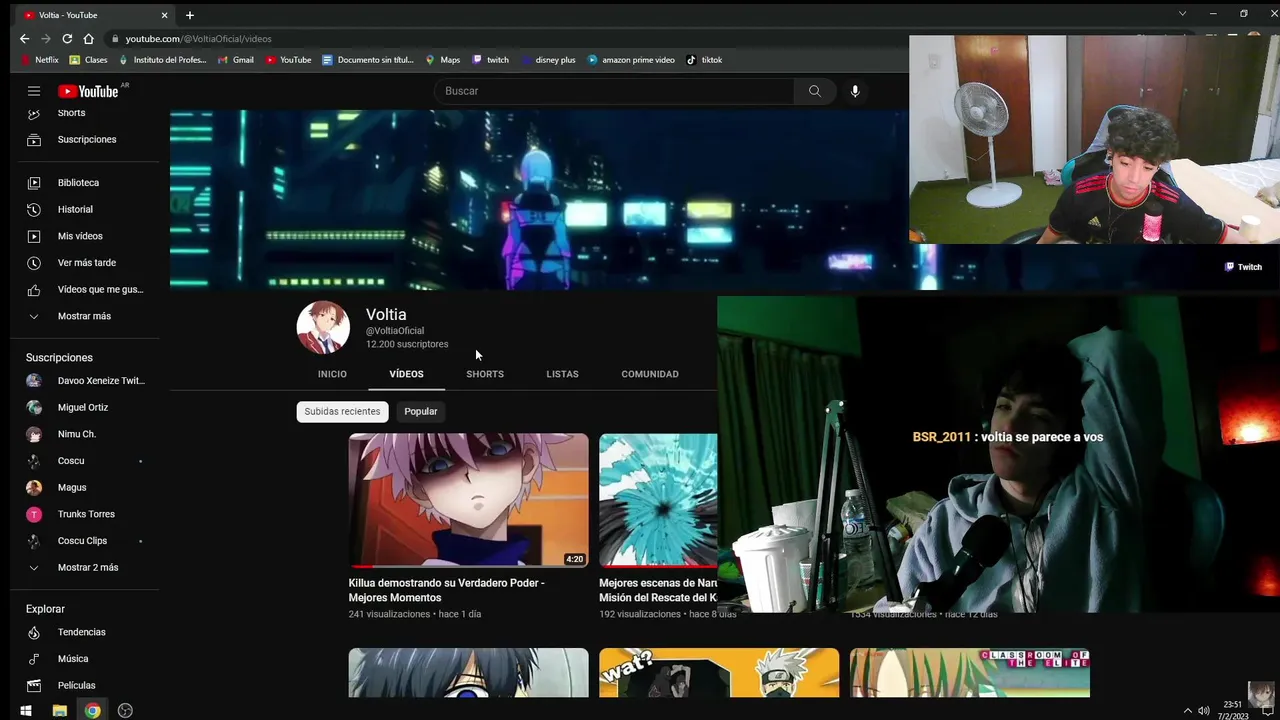The width and height of the screenshot is (1280, 720).
Task: Open Tendencias flame icon
Action: coord(34,632)
